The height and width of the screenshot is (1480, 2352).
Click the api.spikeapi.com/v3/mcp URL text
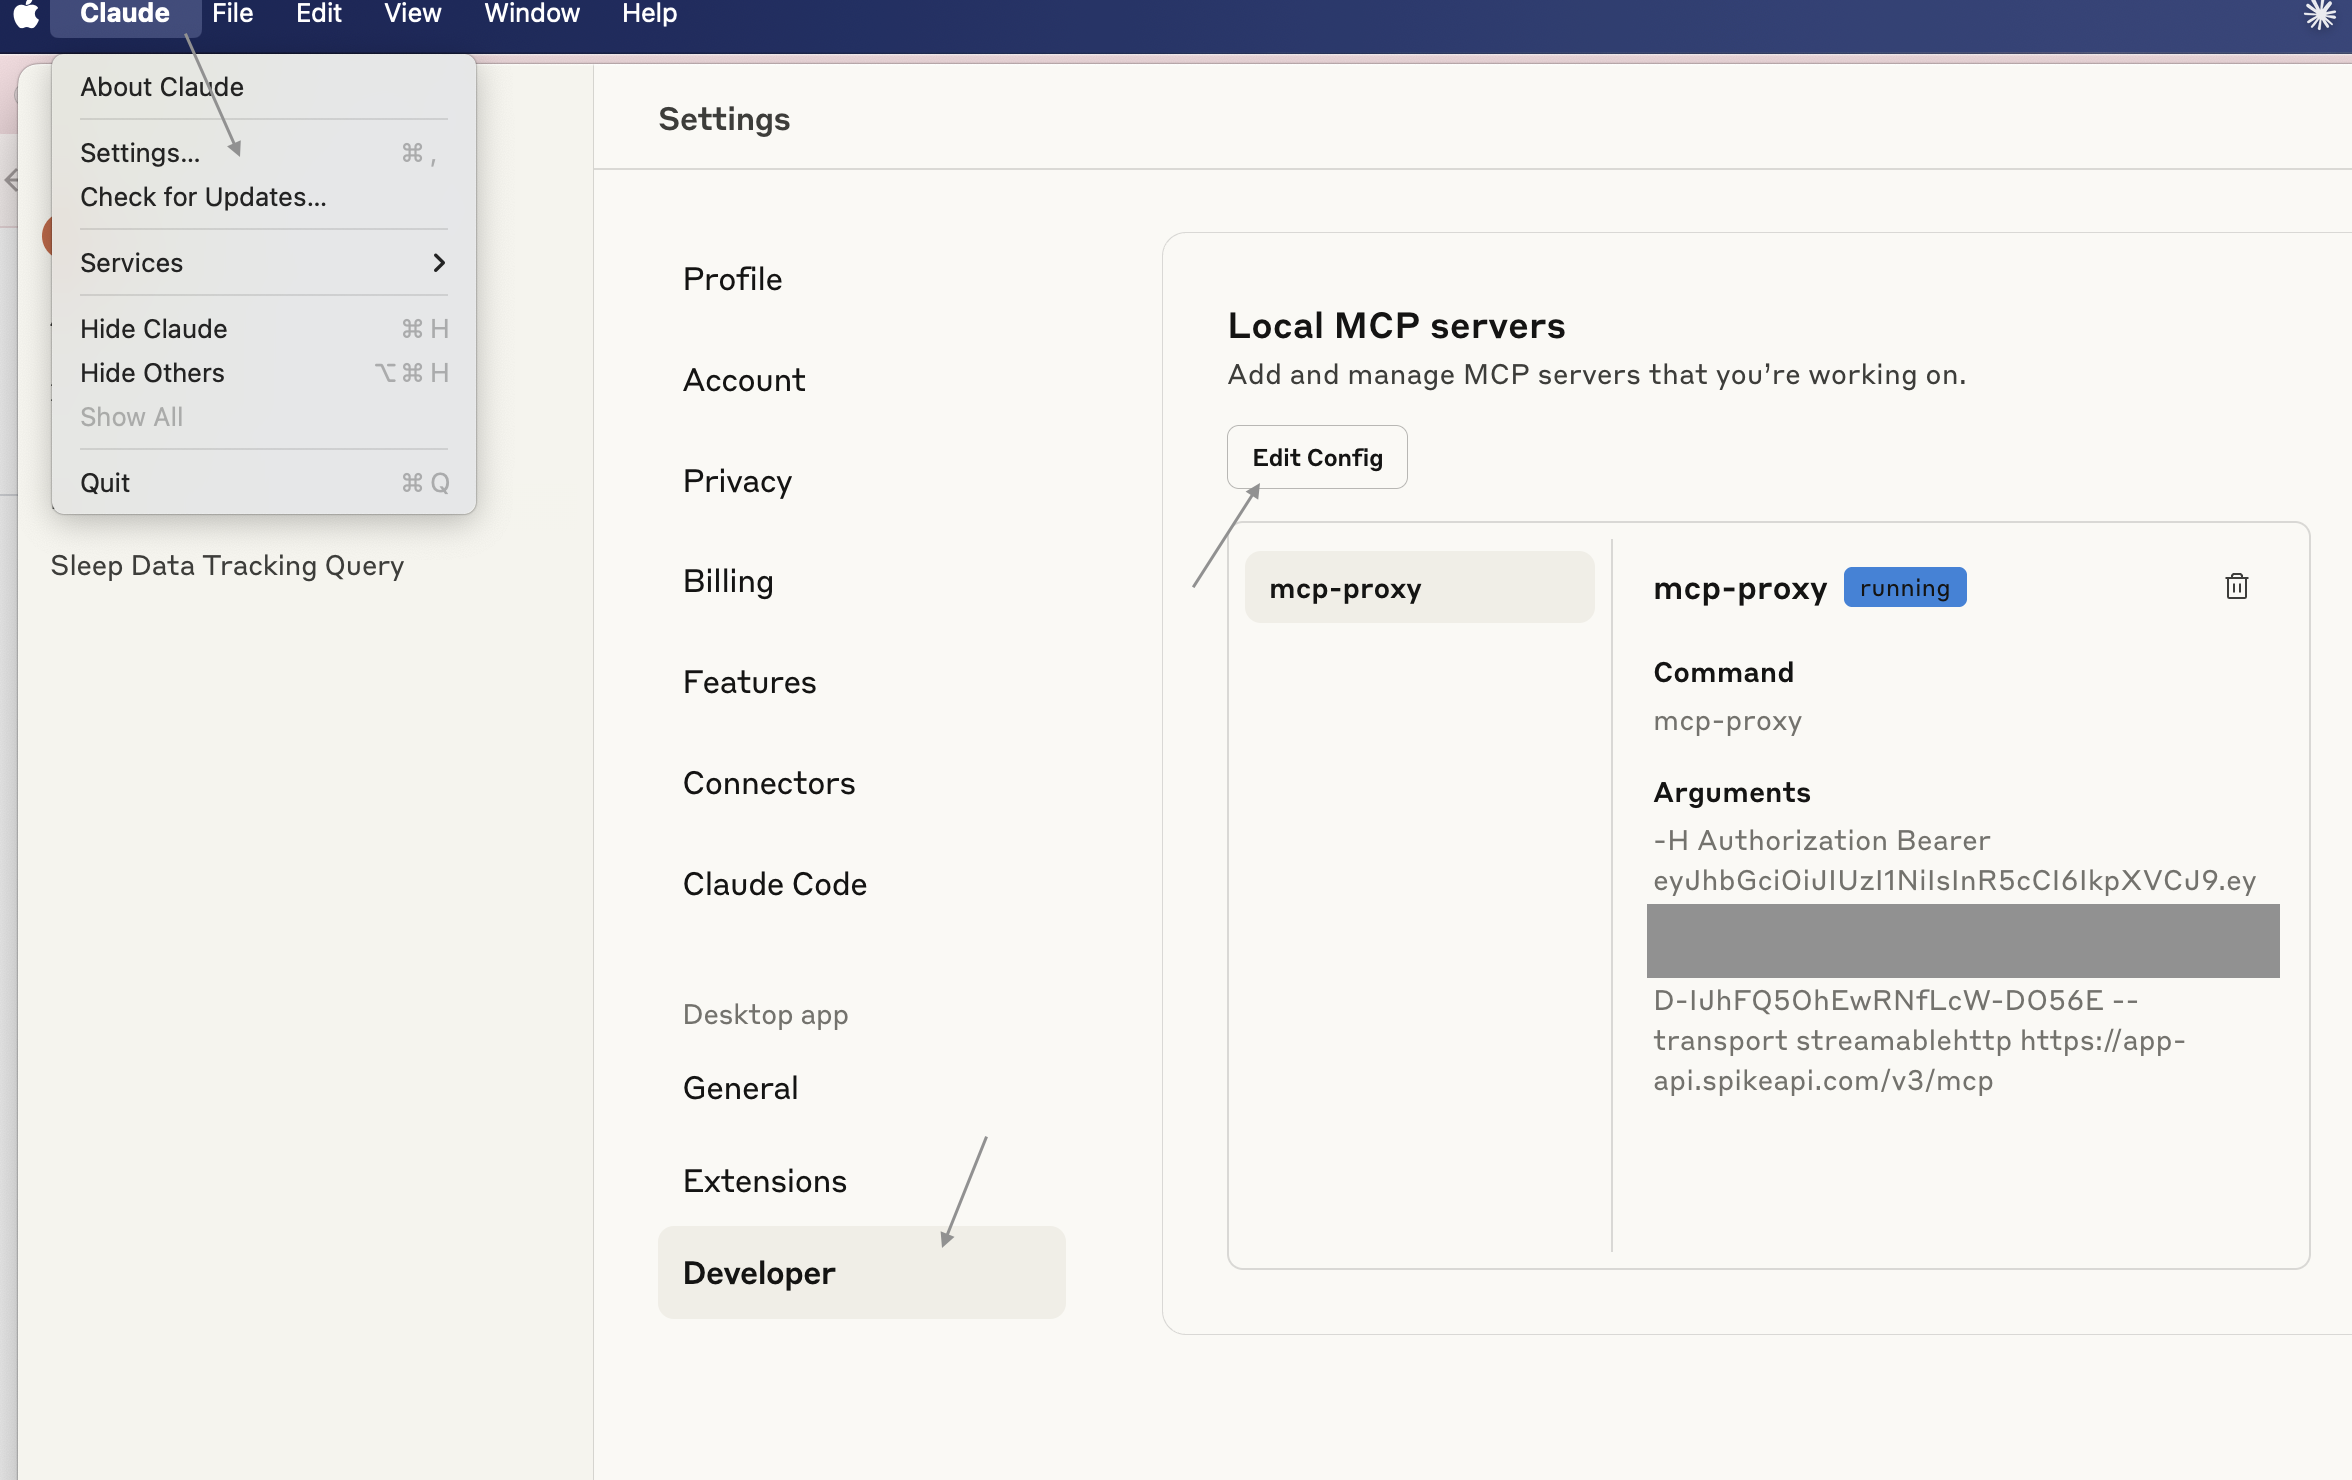pyautogui.click(x=1823, y=1080)
